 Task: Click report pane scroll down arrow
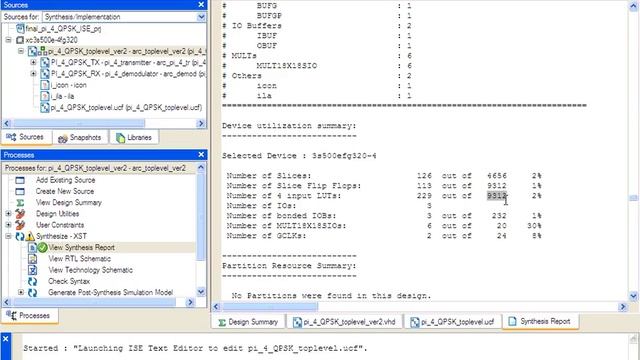pyautogui.click(x=633, y=296)
